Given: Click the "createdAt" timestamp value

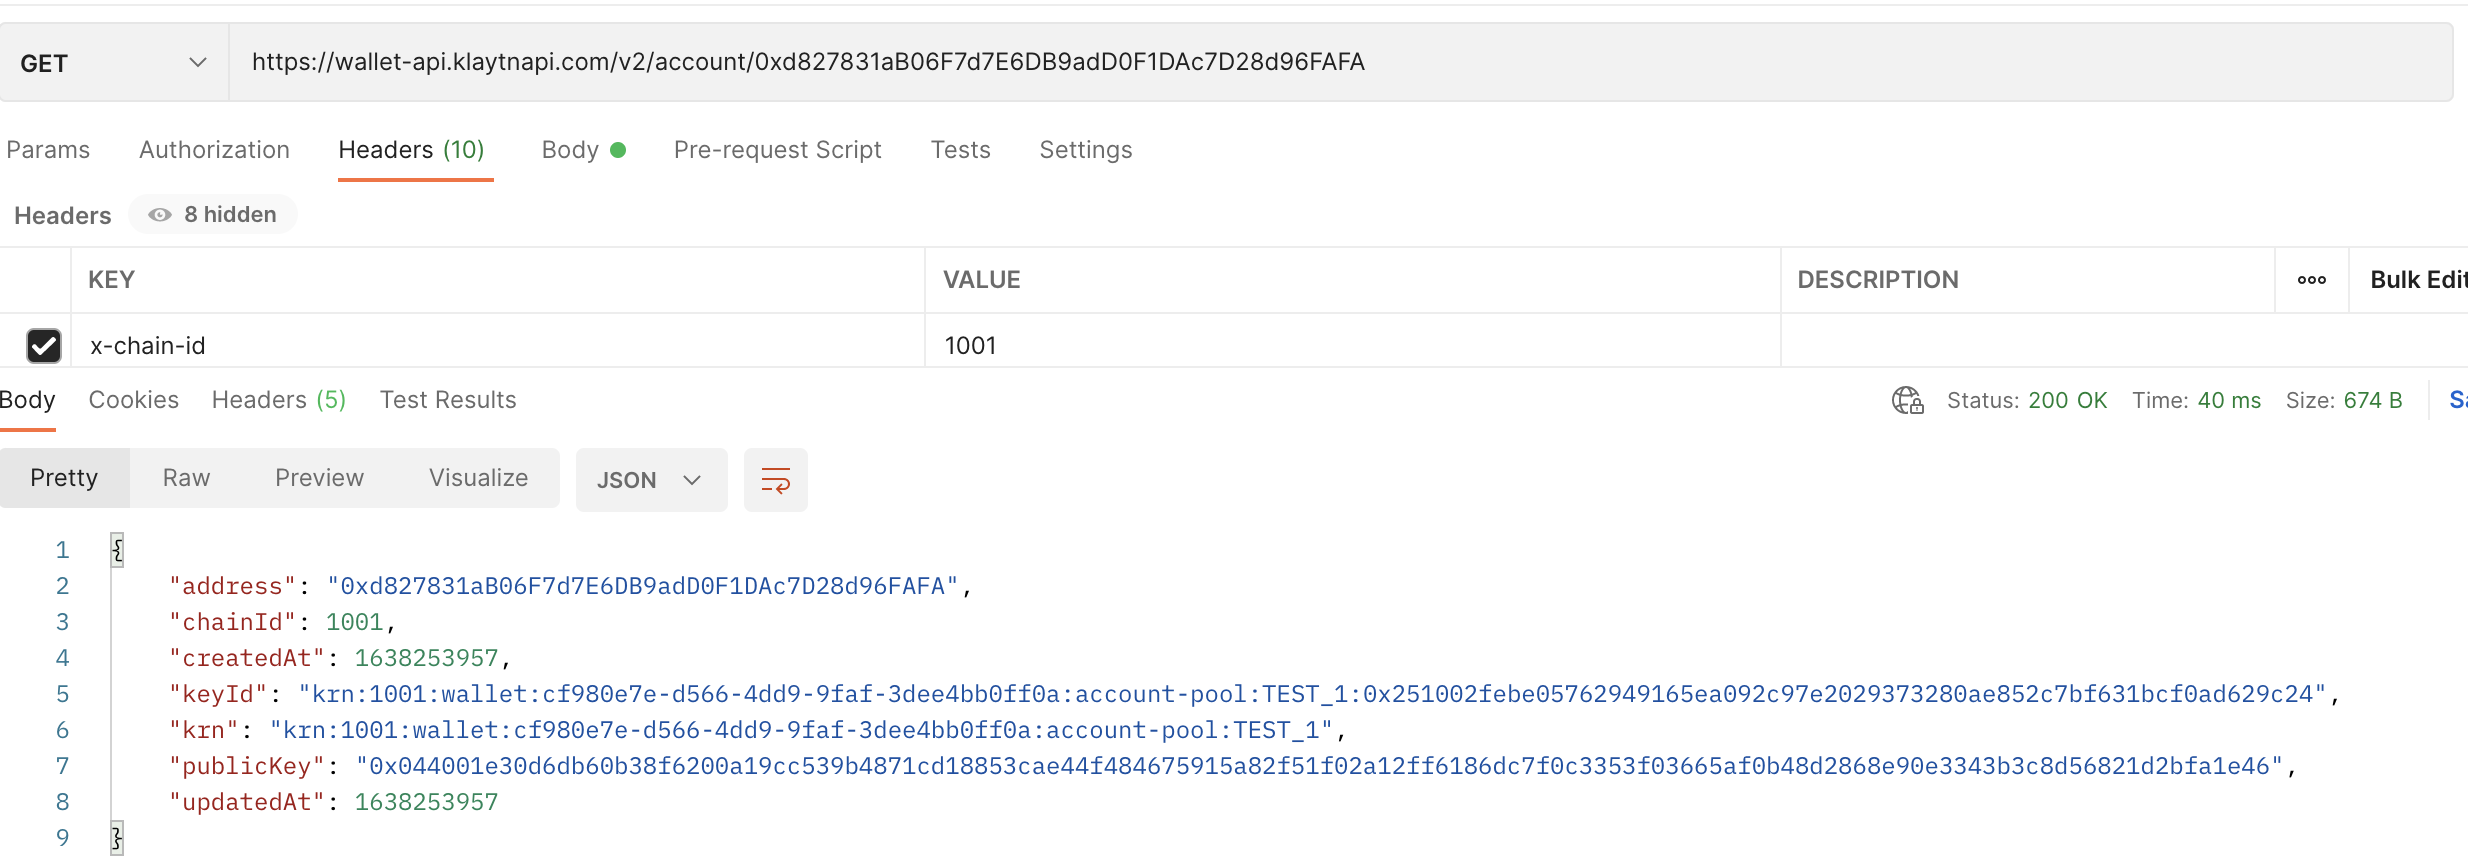Looking at the screenshot, I should pyautogui.click(x=426, y=658).
